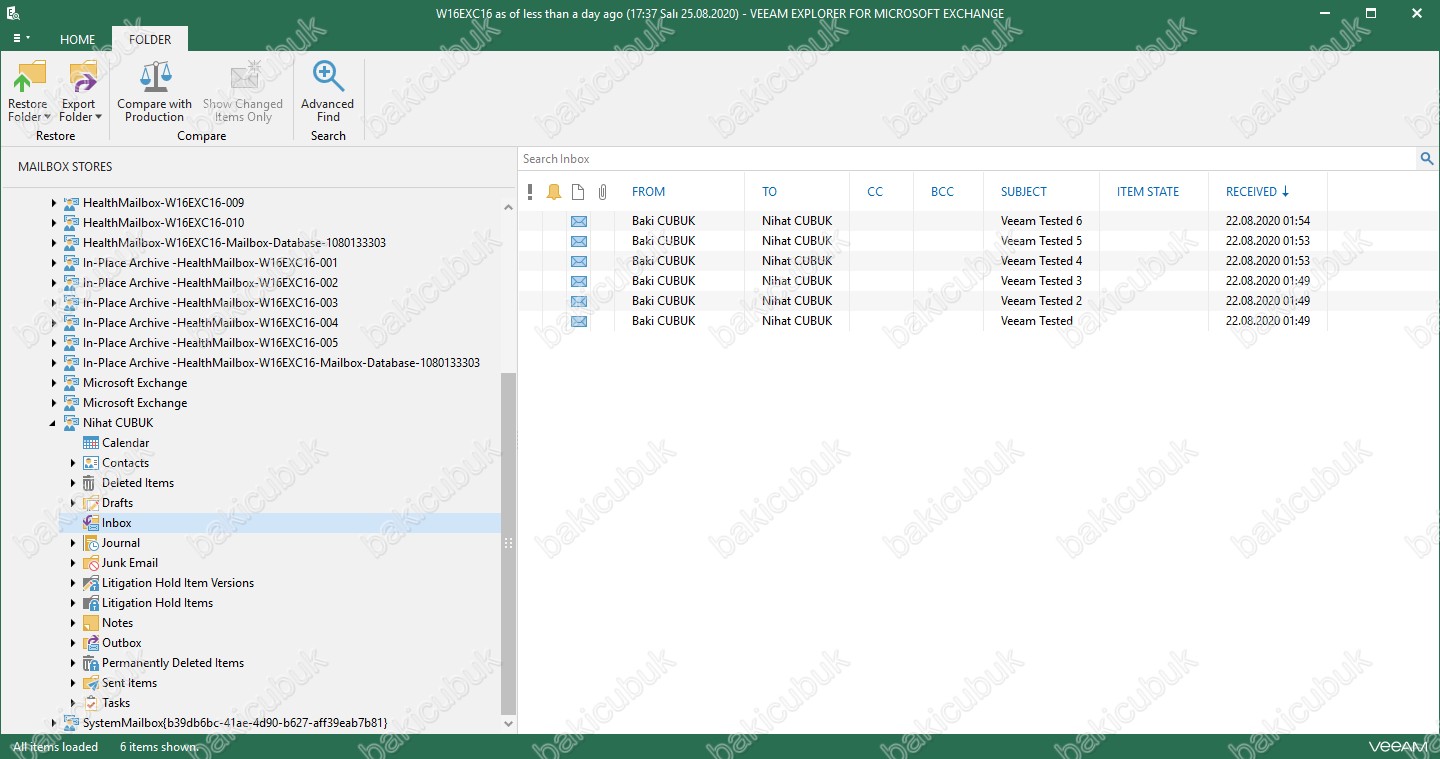Sort by TO column
1440x759 pixels.
[x=769, y=192]
